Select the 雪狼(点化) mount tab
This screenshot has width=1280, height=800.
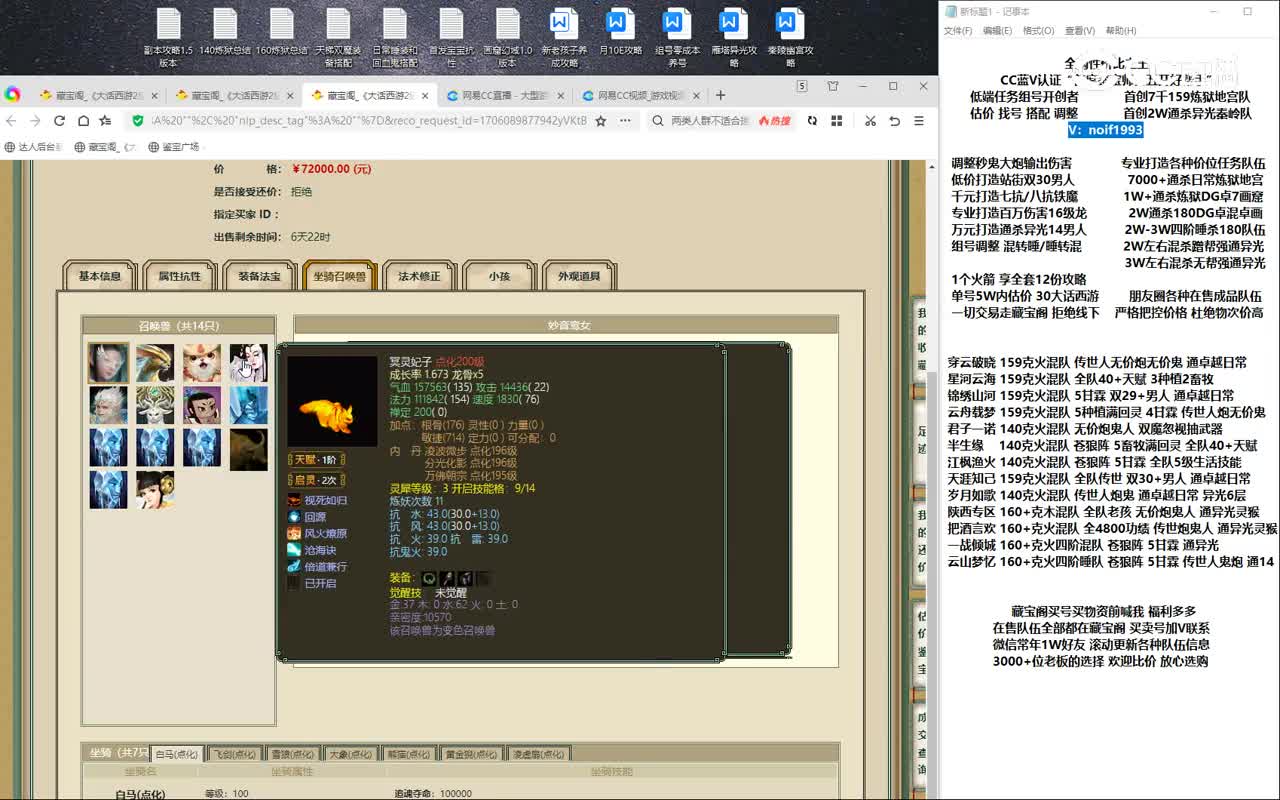coord(294,754)
